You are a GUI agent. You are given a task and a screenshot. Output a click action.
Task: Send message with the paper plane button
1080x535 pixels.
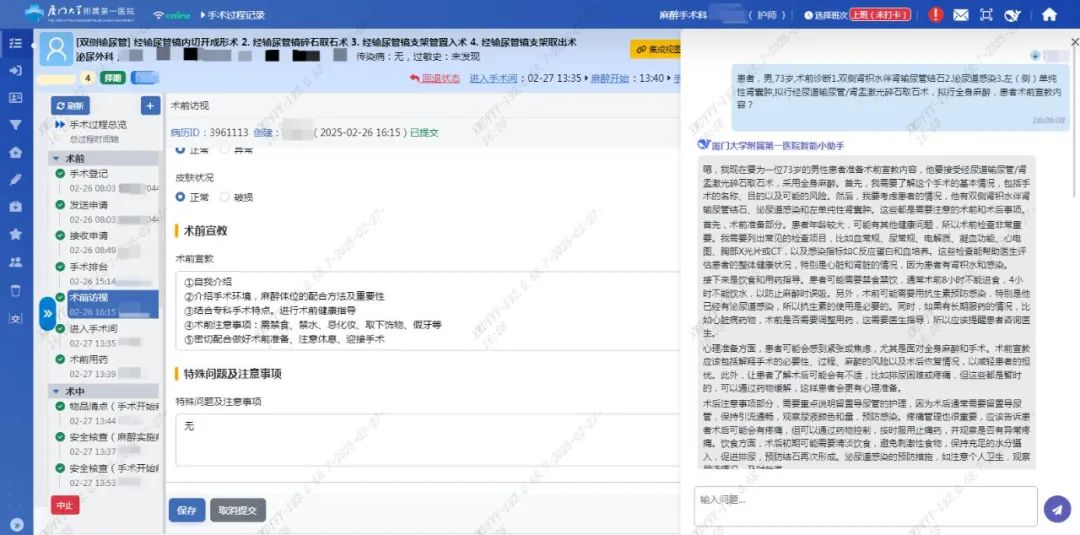coord(1056,508)
